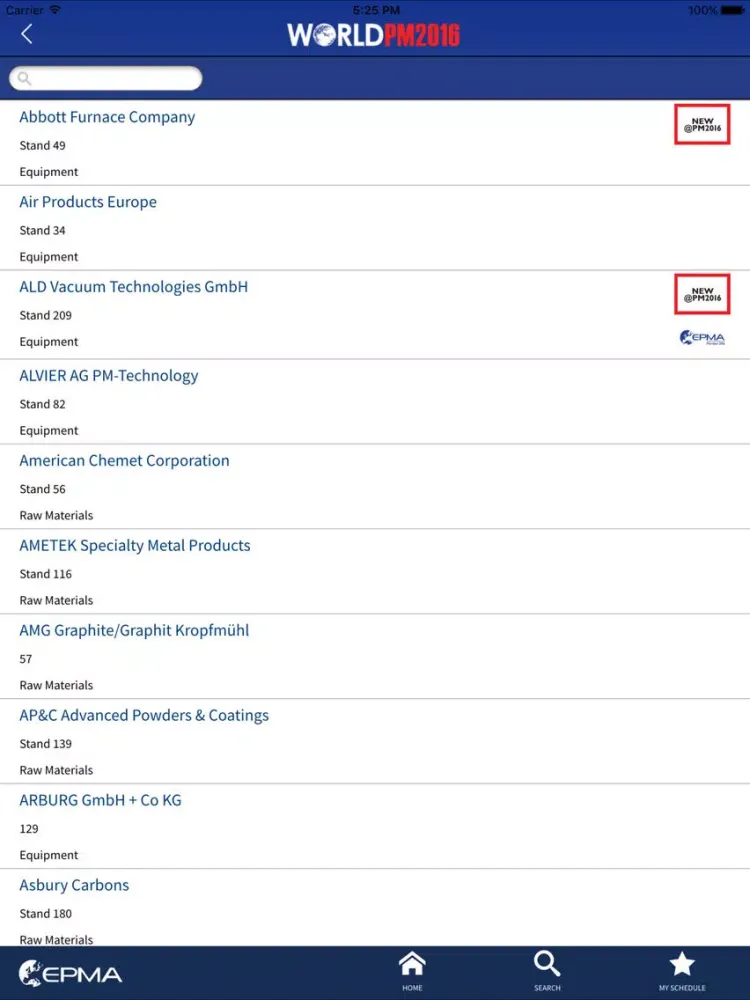Tap the Wi-Fi indicator in status bar
The image size is (750, 1000).
coord(55,10)
